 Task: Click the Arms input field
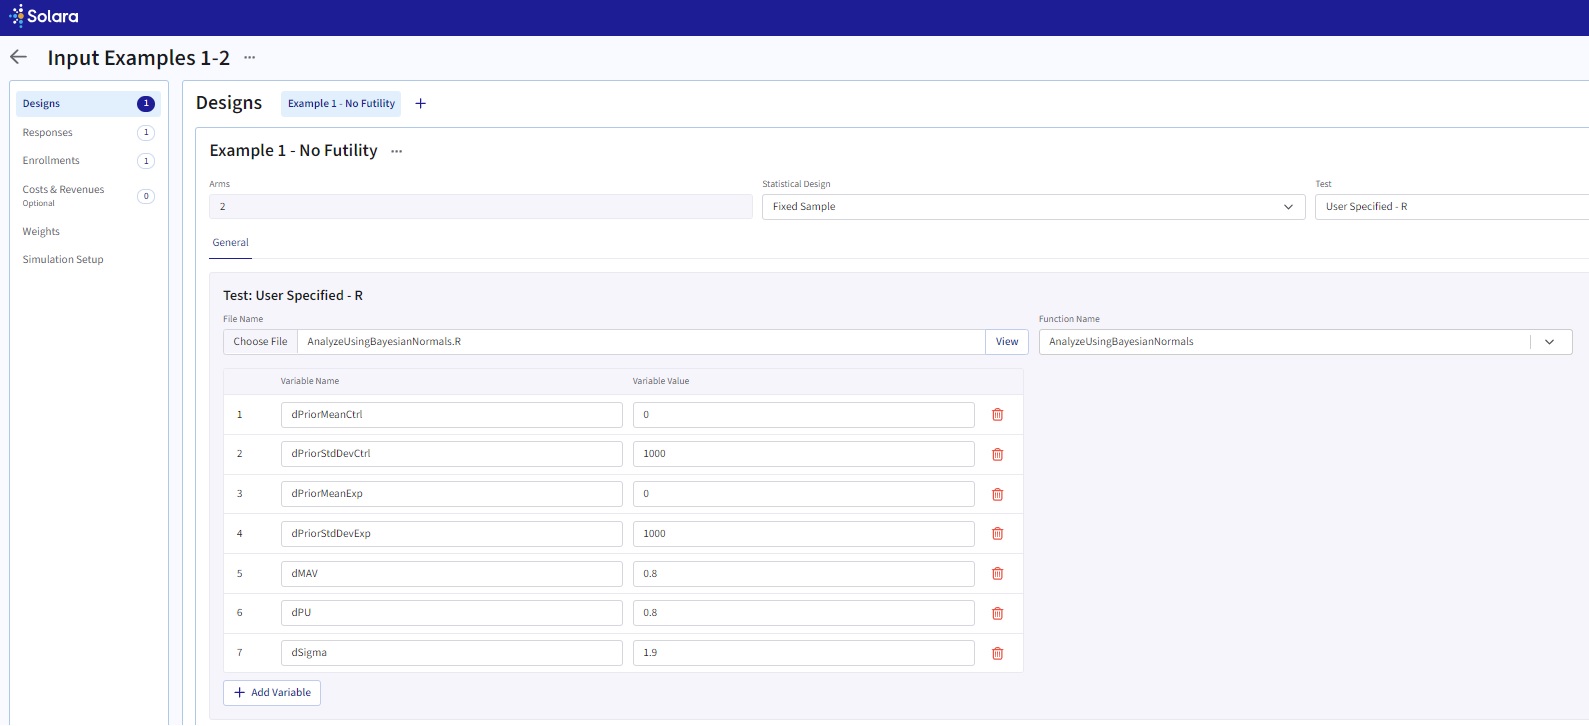[x=480, y=207]
